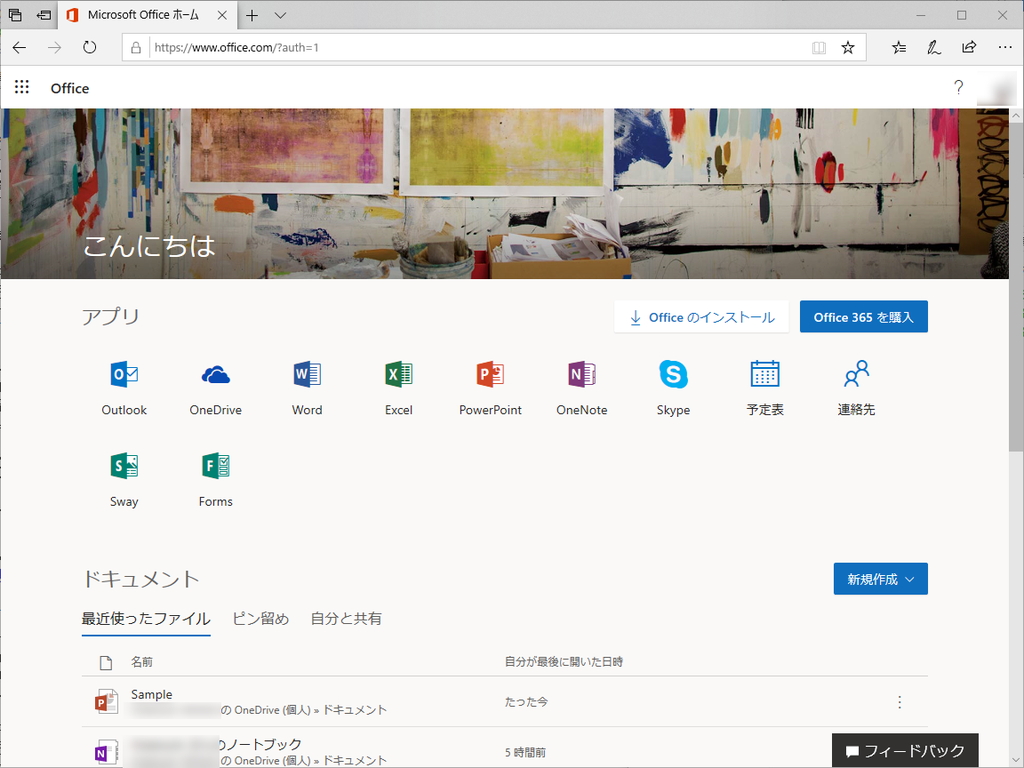Click the Office 365 を購入 button
Image resolution: width=1024 pixels, height=768 pixels.
click(x=863, y=316)
